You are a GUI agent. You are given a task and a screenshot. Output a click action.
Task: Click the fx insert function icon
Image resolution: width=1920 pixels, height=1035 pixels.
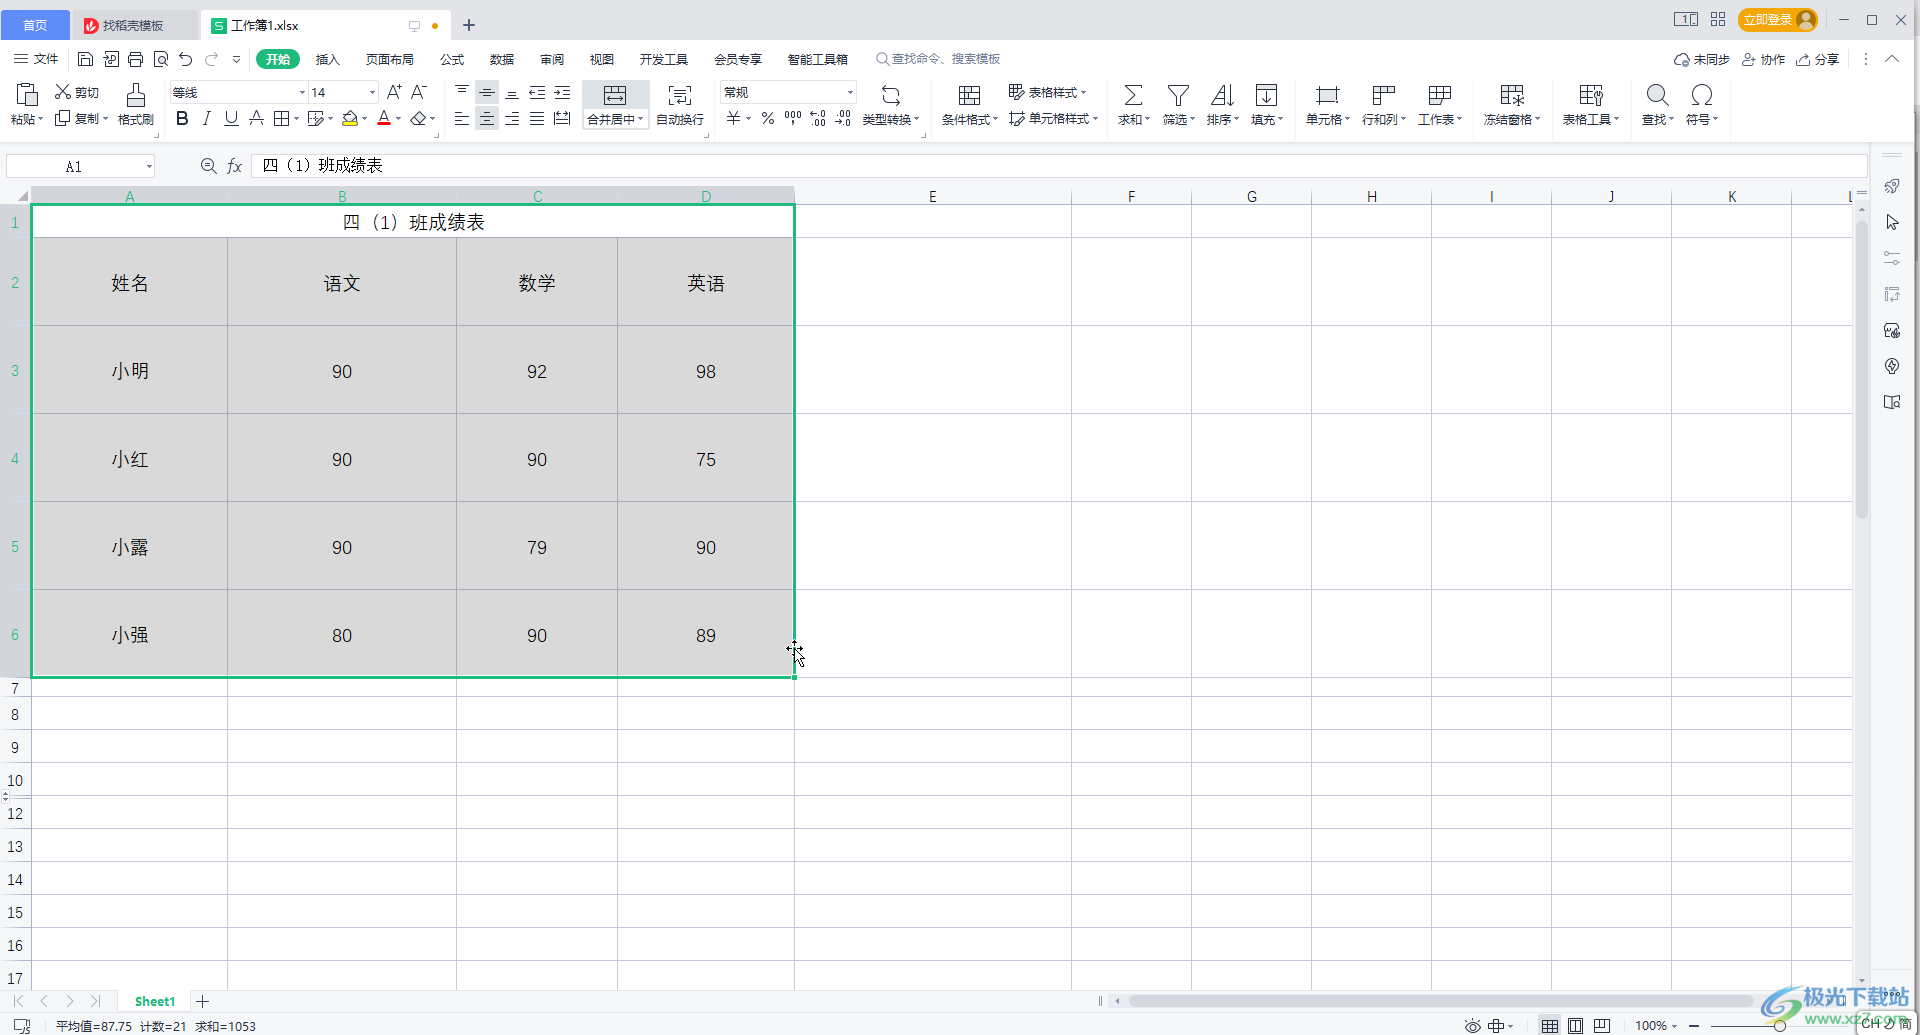[235, 166]
